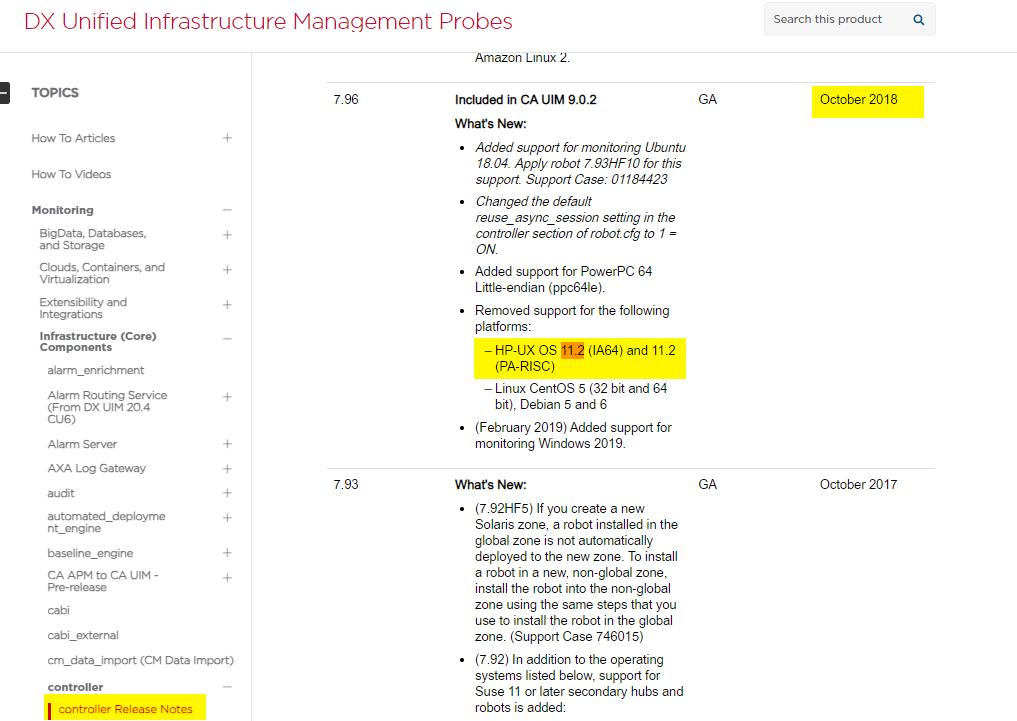Collapse the topics sidebar panel
Image resolution: width=1017 pixels, height=721 pixels.
coord(4,93)
